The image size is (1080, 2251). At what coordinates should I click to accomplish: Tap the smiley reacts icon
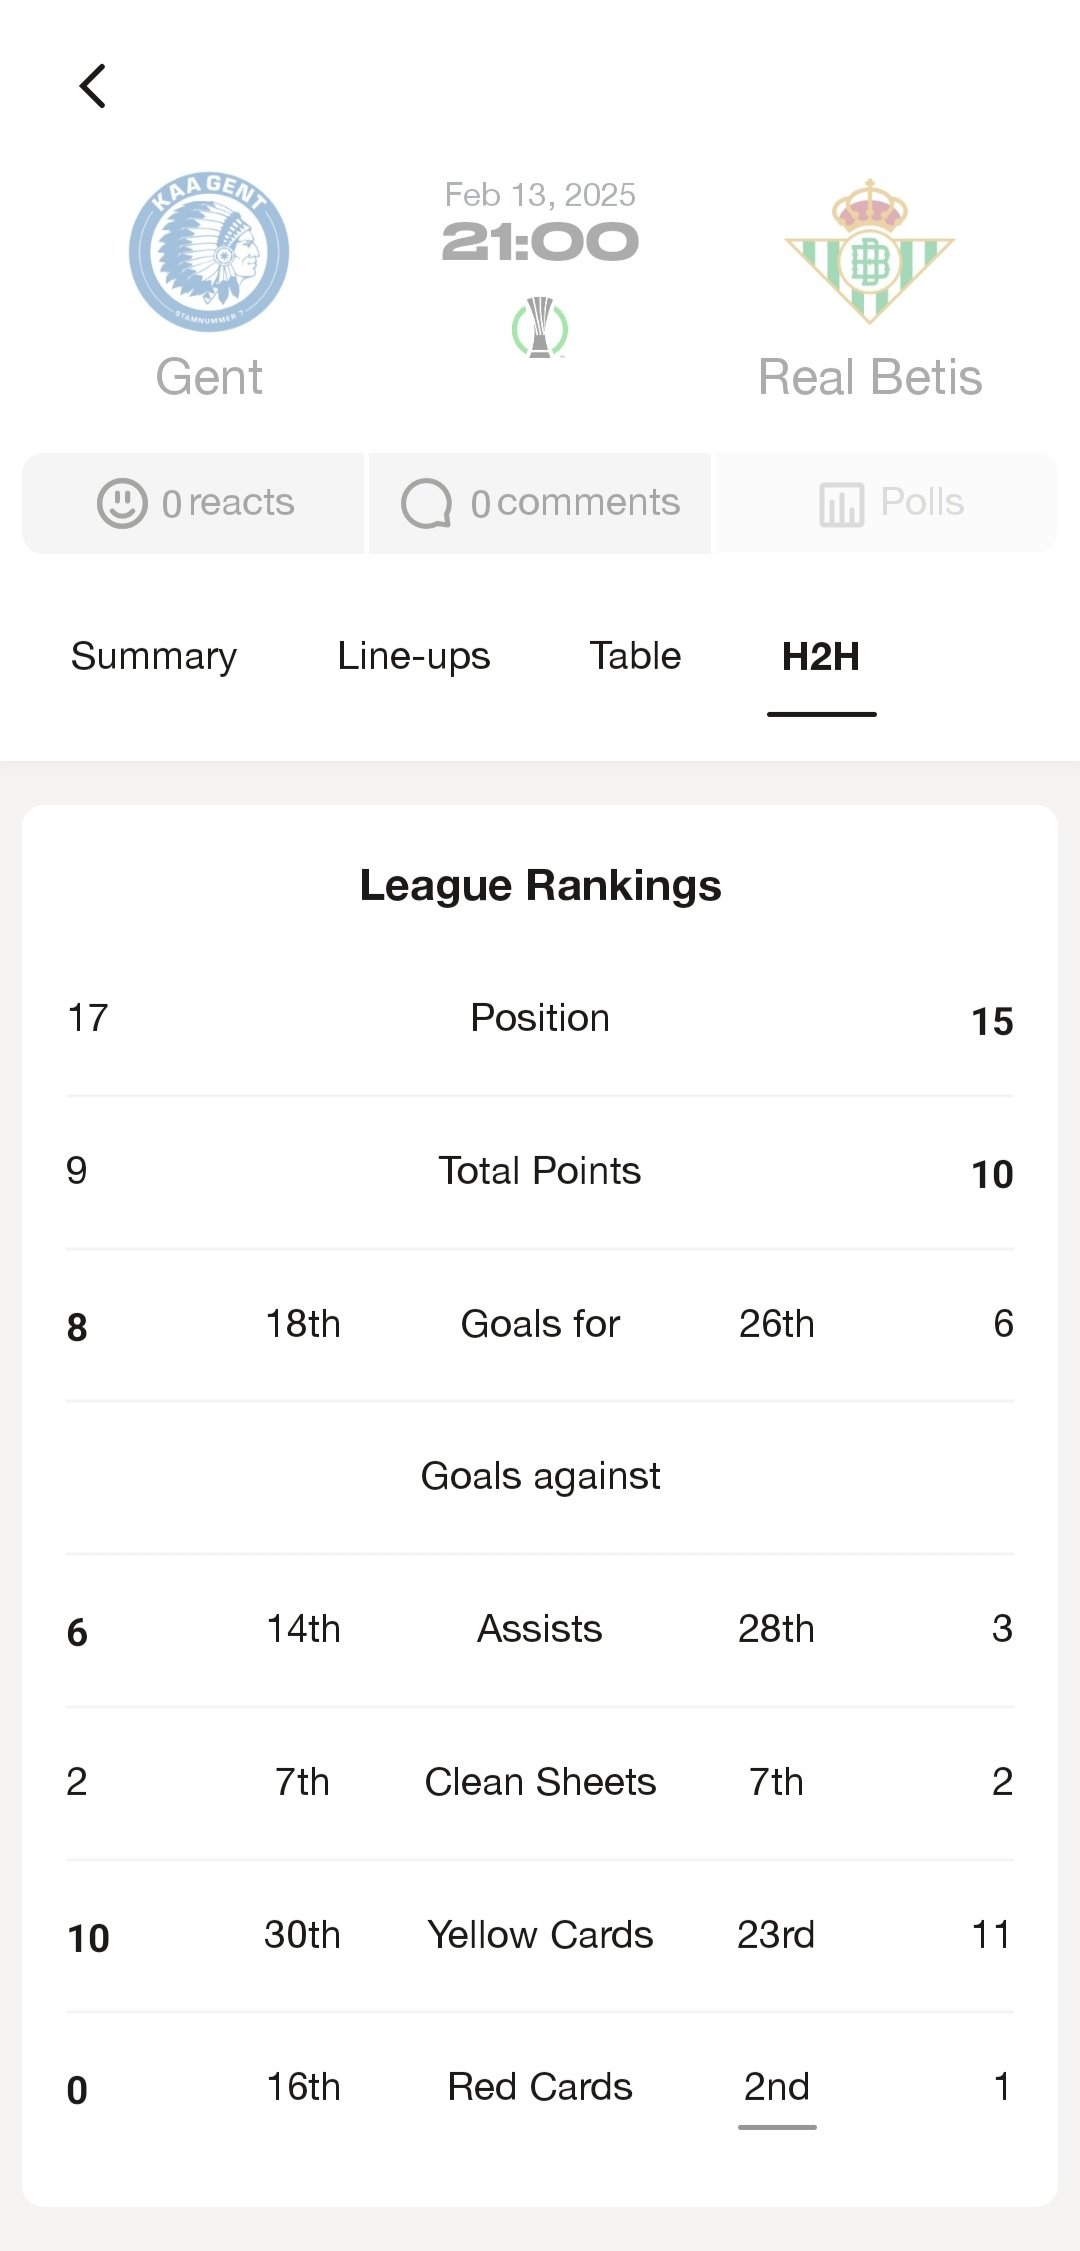pos(122,503)
